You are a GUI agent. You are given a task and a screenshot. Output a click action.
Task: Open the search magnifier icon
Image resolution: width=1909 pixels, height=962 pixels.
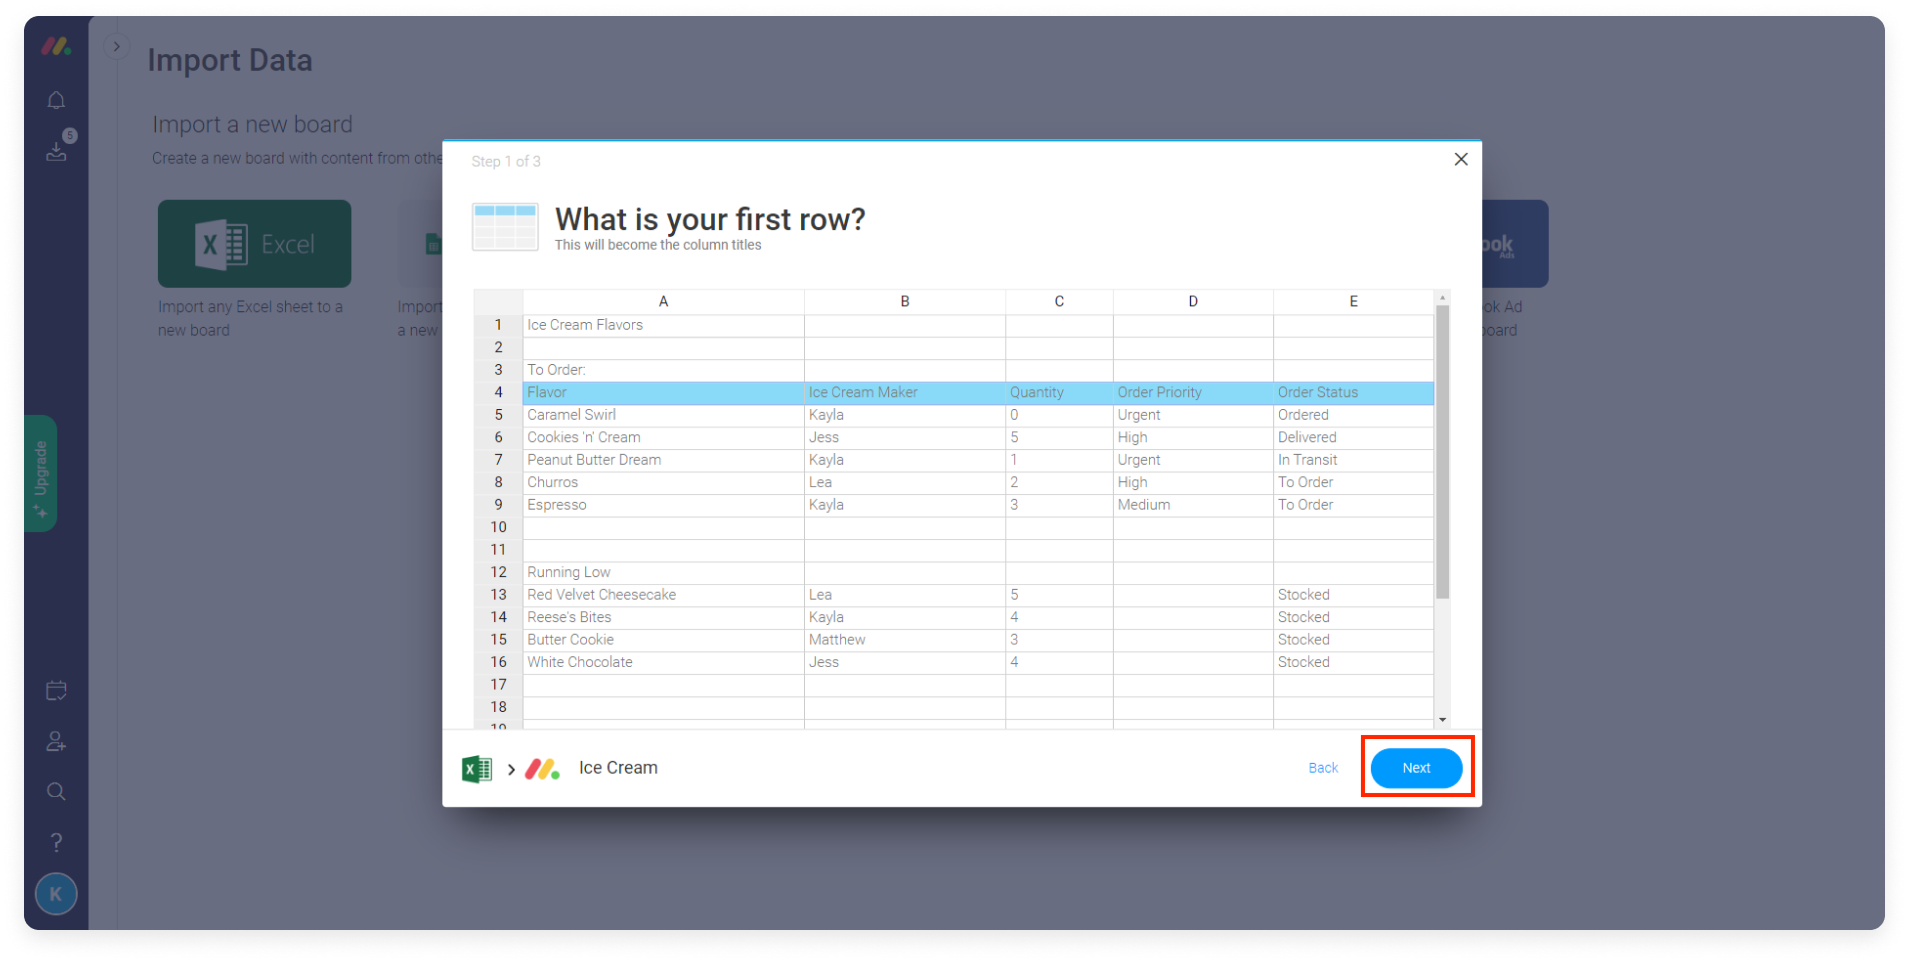[x=56, y=792]
